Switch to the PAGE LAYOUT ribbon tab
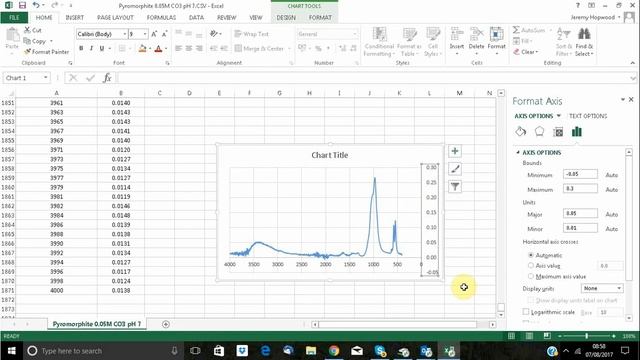The image size is (640, 360). click(x=115, y=18)
